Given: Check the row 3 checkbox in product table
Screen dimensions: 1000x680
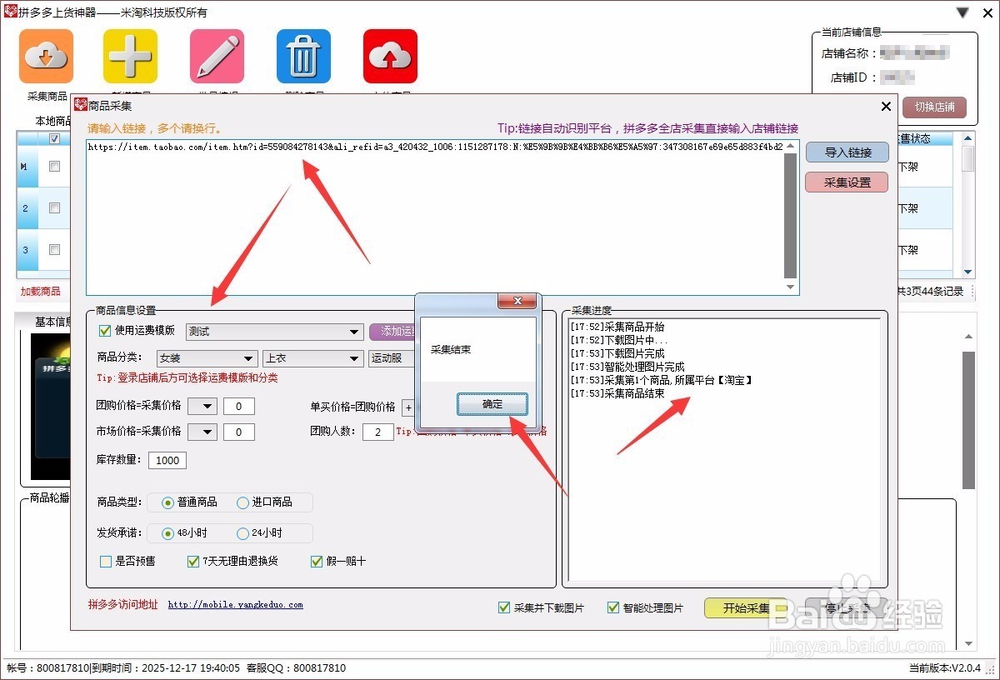Looking at the screenshot, I should [x=55, y=249].
